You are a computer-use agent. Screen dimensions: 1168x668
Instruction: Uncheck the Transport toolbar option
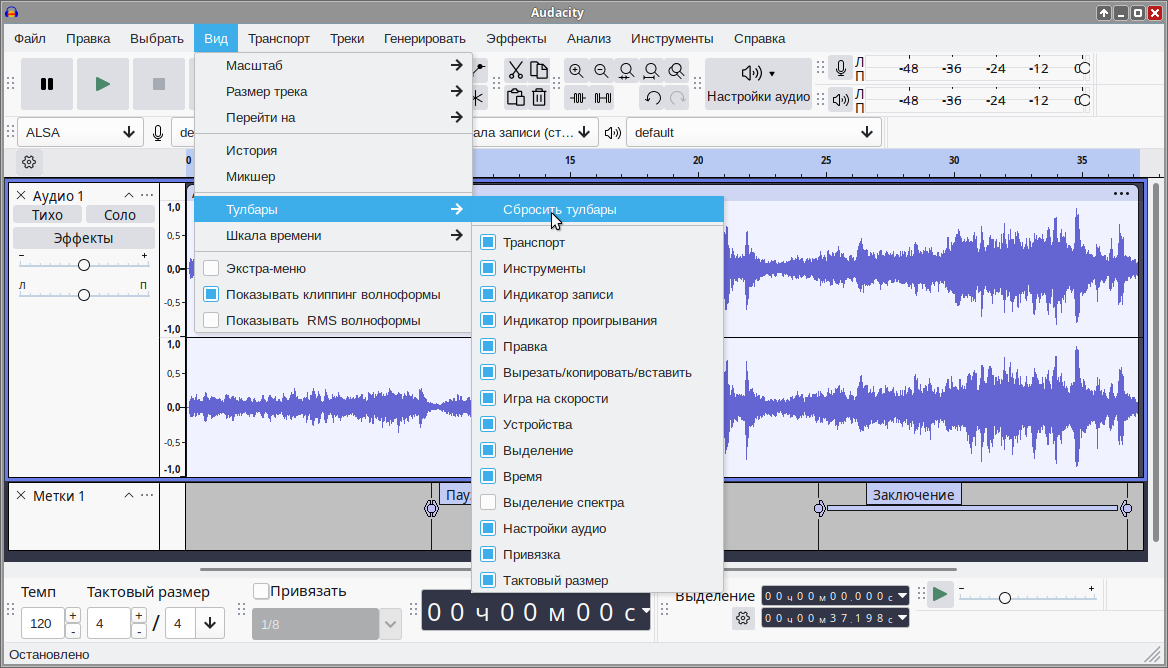pyautogui.click(x=488, y=242)
